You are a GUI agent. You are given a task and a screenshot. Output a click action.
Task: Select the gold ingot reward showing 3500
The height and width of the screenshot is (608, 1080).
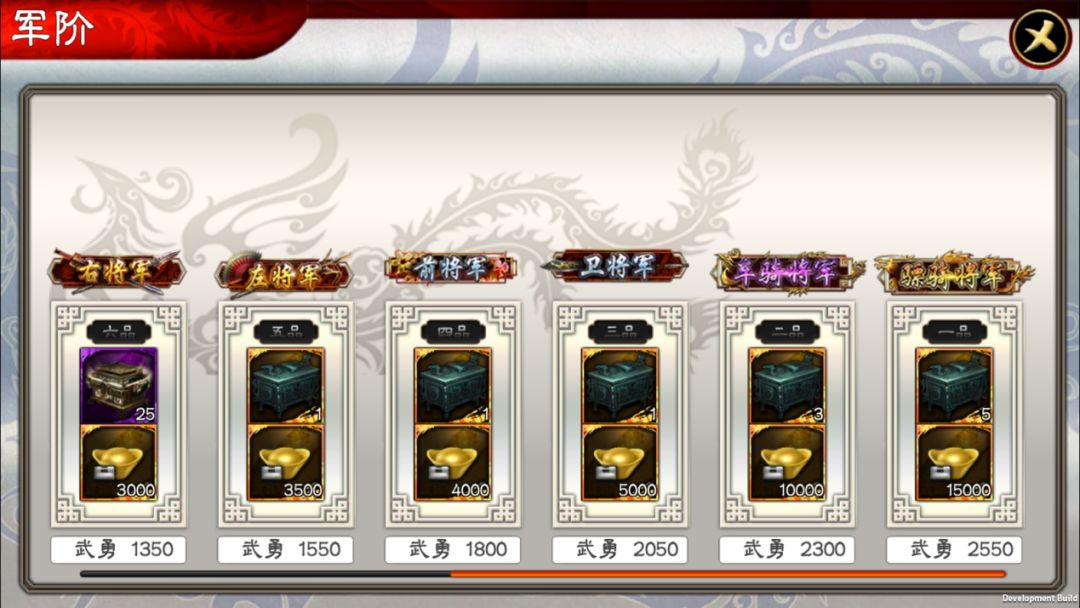[286, 463]
